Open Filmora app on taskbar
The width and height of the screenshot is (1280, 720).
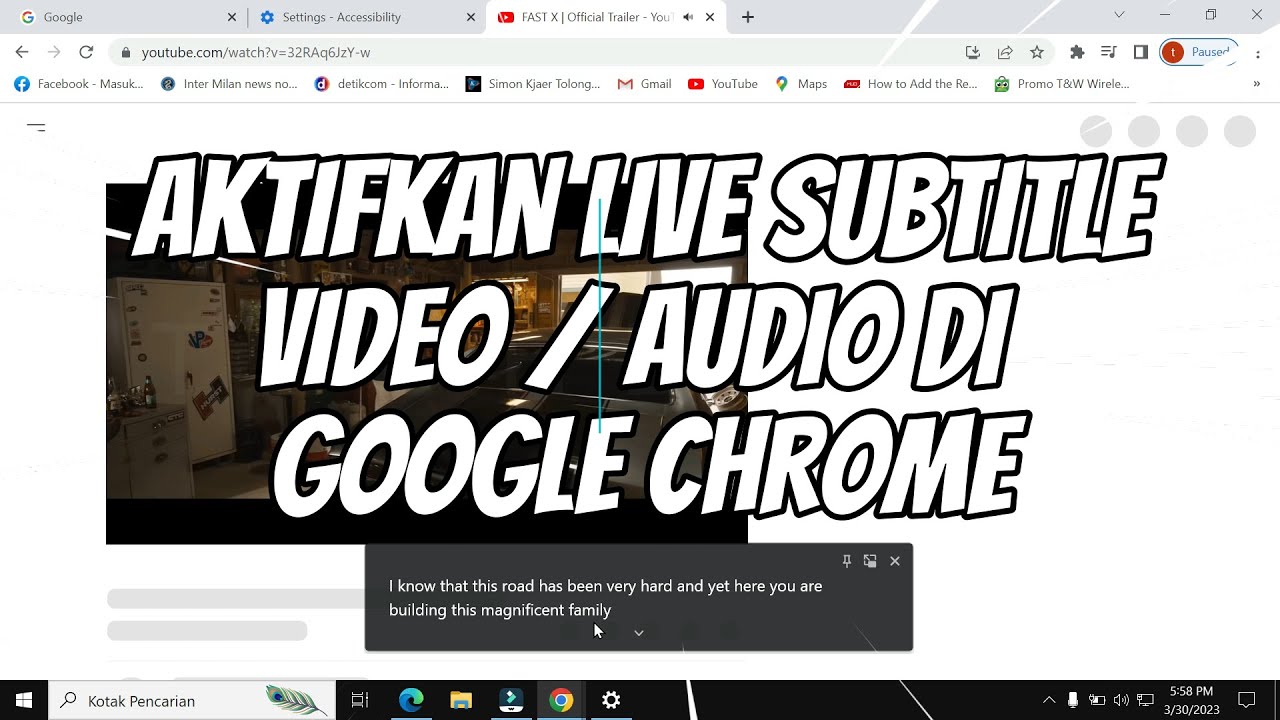click(x=511, y=700)
